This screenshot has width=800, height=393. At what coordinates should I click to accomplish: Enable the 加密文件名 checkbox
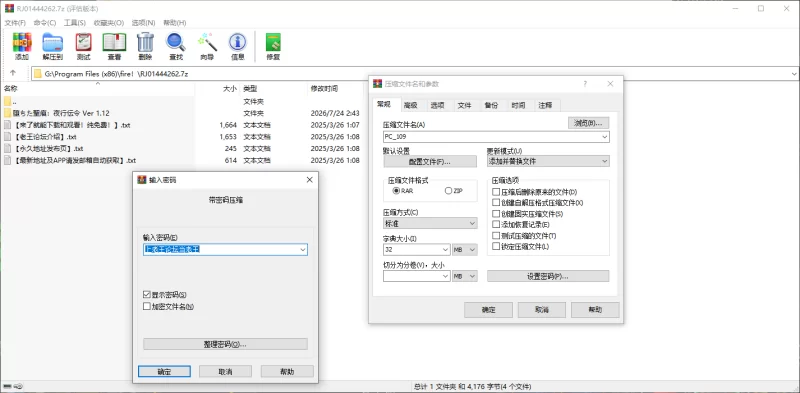147,307
